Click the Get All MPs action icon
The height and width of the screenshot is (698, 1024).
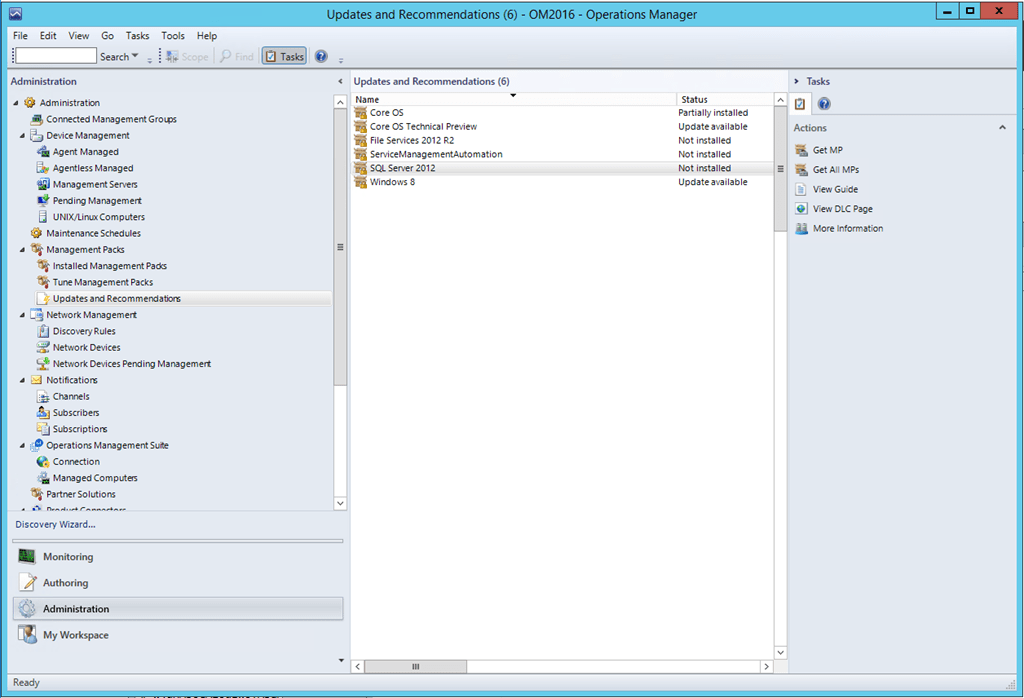[x=801, y=170]
